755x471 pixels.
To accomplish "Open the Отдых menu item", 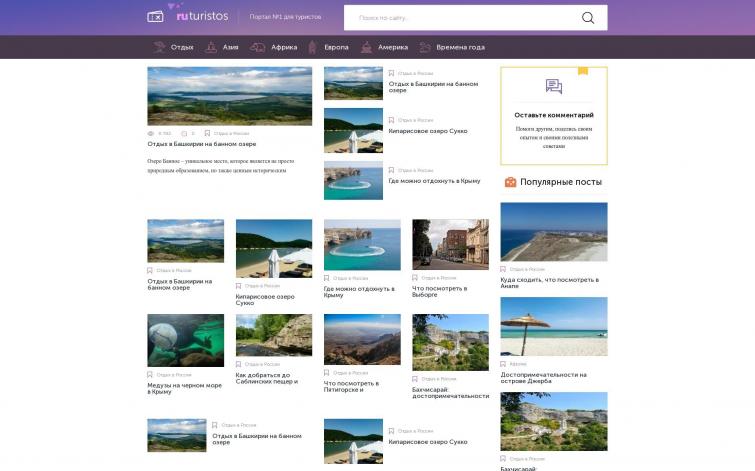I will 182,47.
